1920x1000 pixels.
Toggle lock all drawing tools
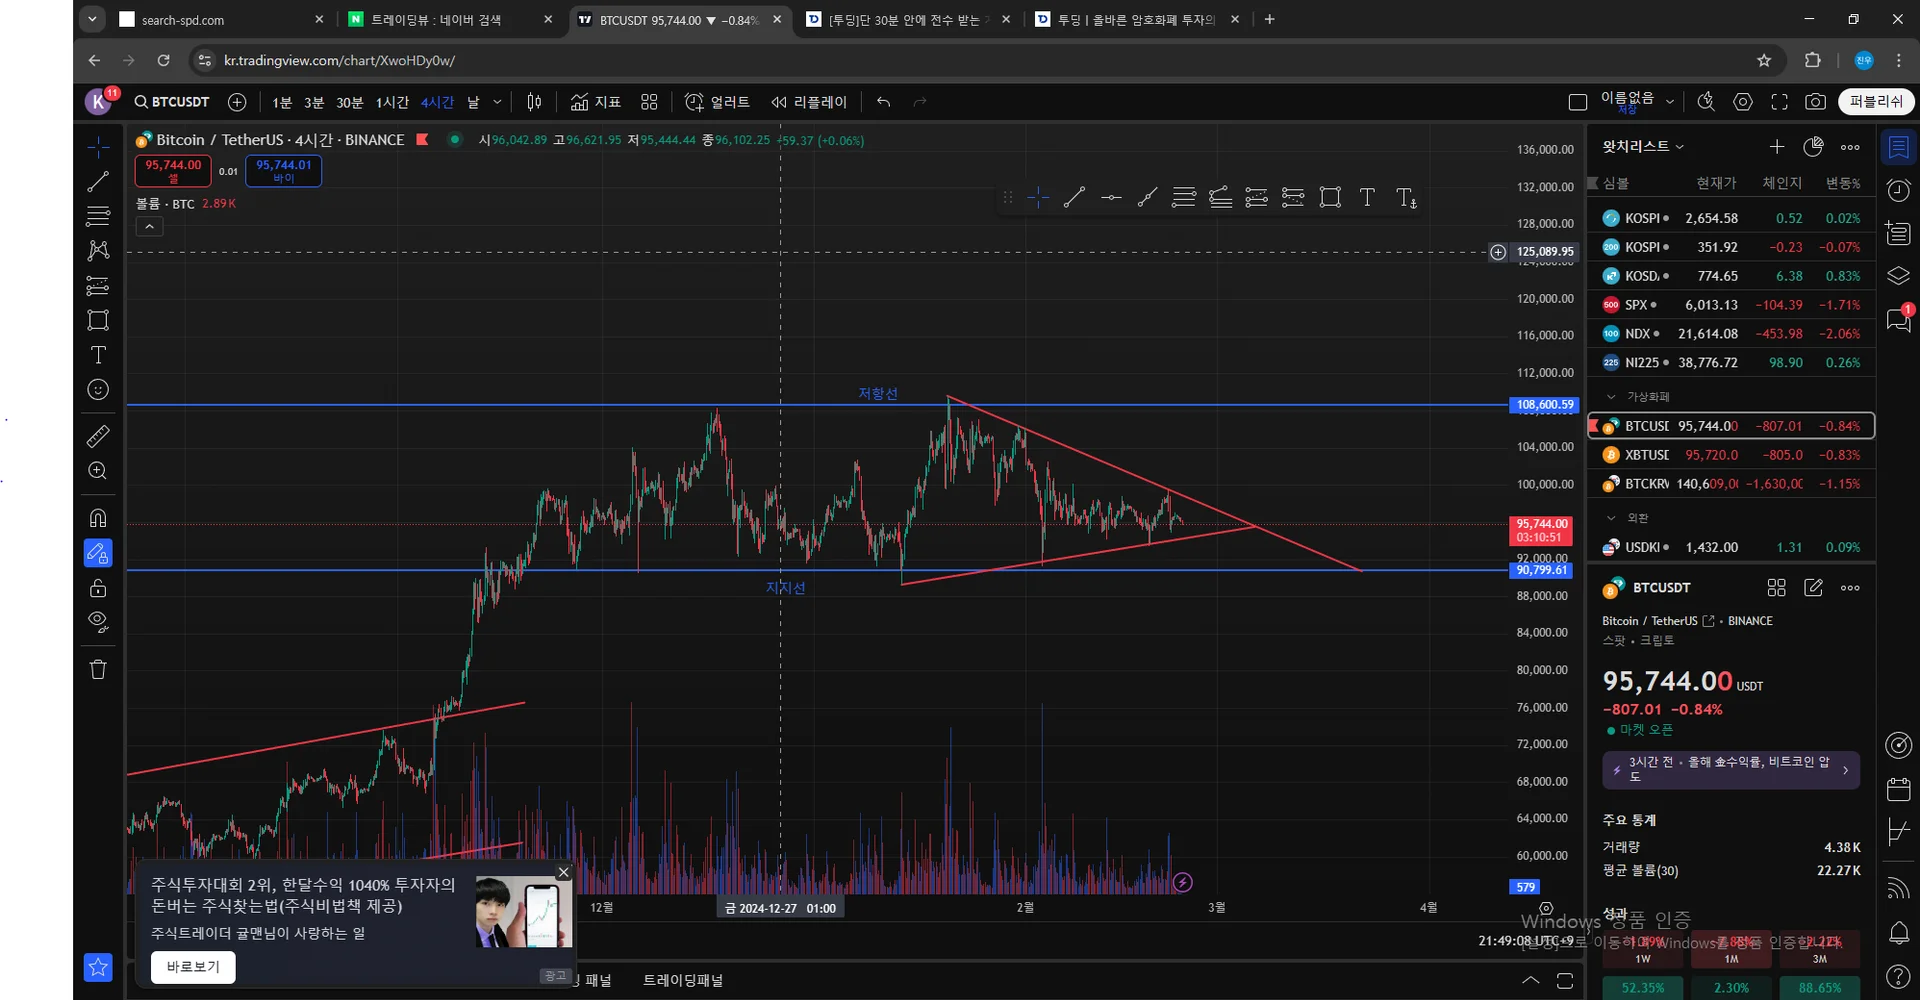[x=98, y=588]
